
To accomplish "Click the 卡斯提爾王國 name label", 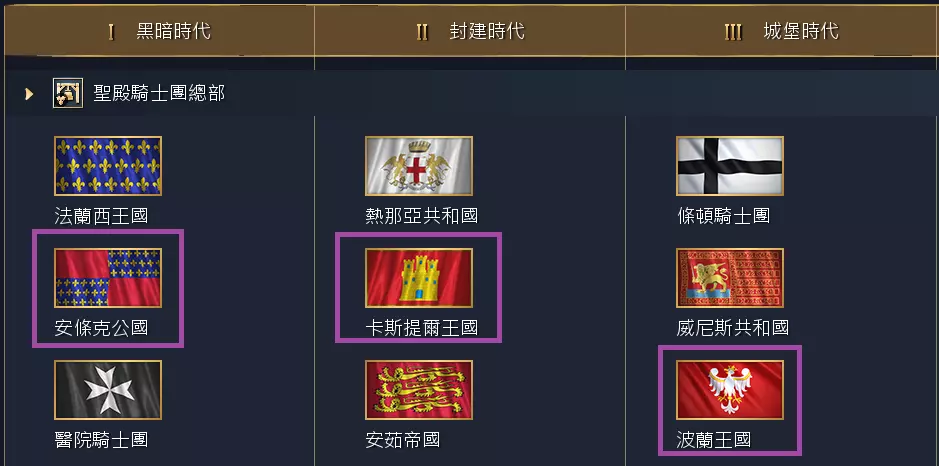I will [x=422, y=328].
